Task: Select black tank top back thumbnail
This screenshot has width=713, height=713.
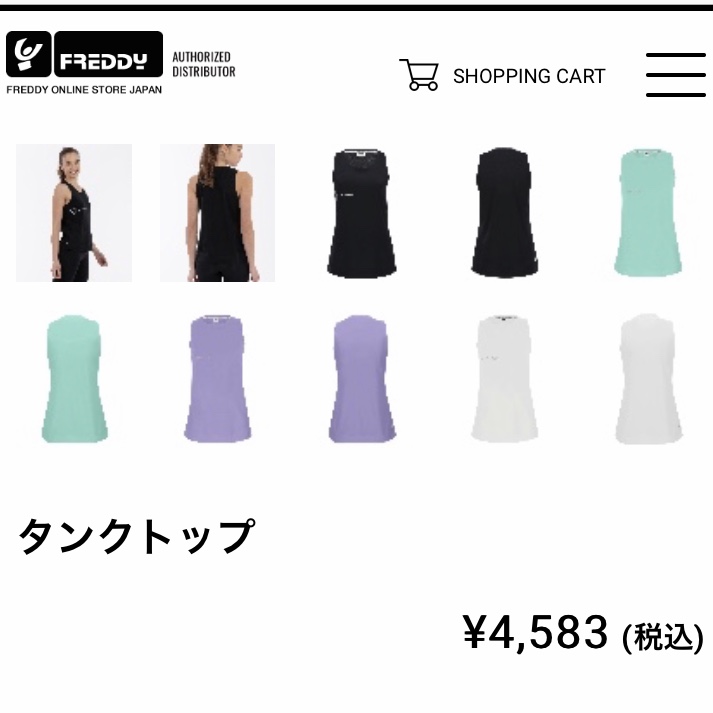Action: pyautogui.click(x=504, y=212)
